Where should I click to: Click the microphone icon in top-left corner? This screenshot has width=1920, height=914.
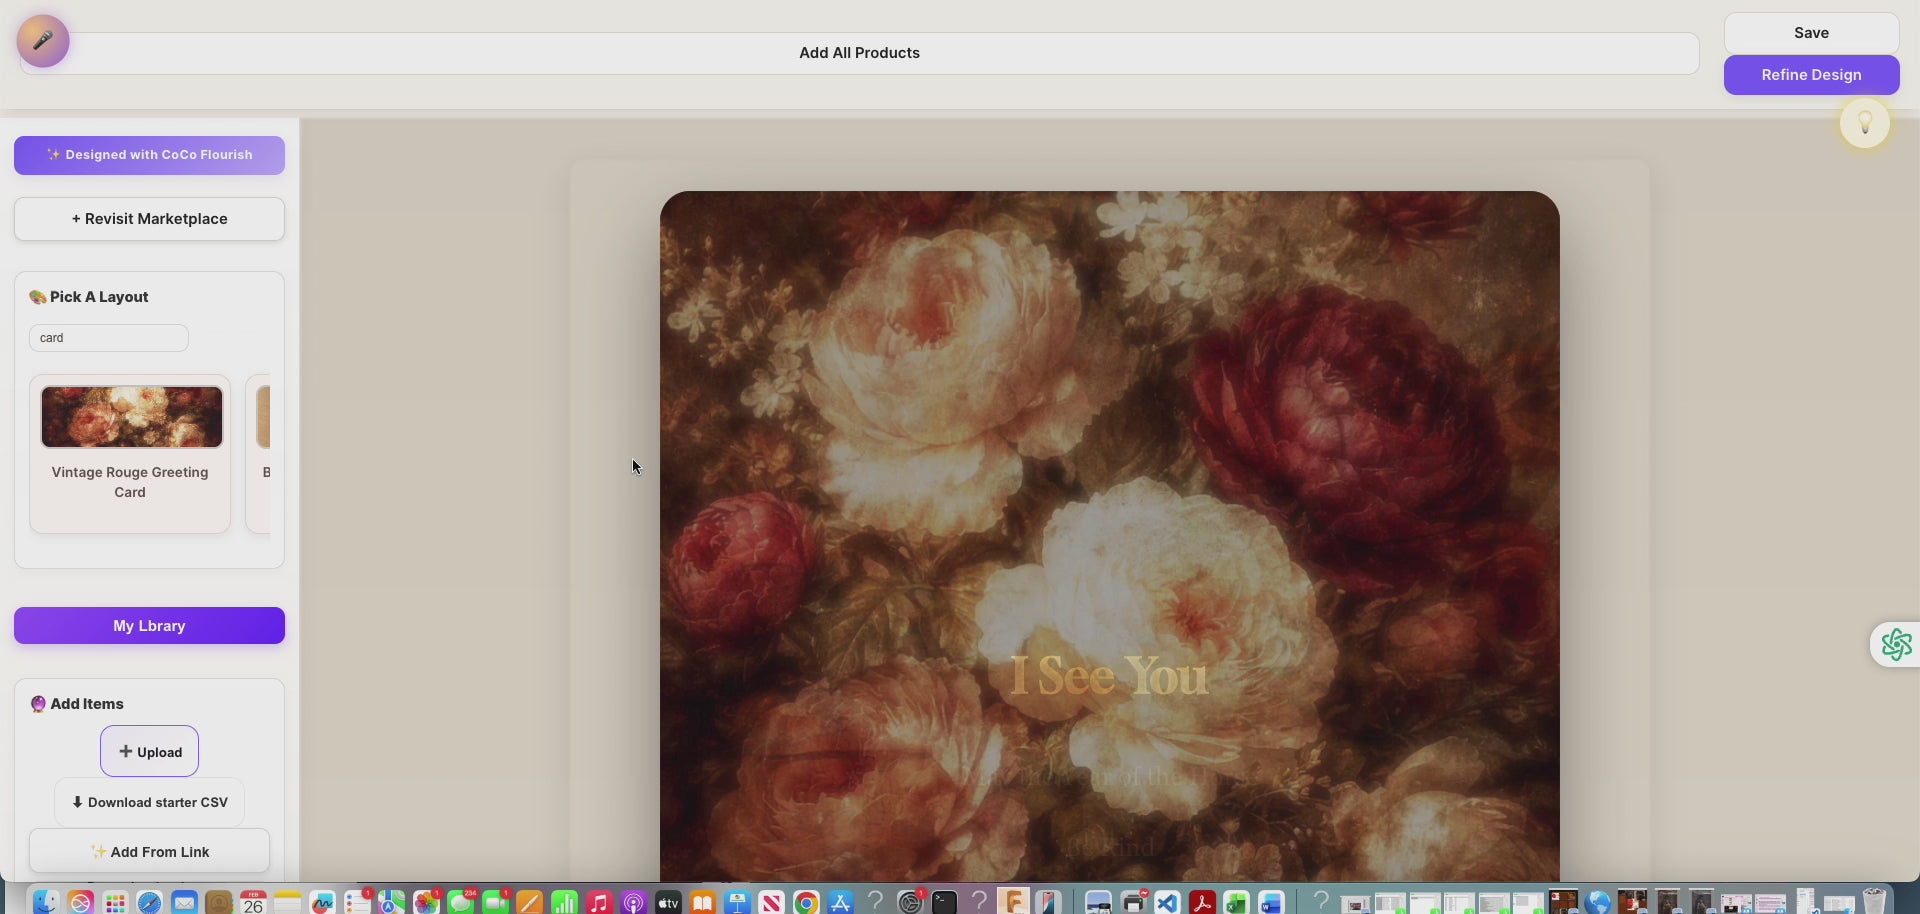[43, 41]
